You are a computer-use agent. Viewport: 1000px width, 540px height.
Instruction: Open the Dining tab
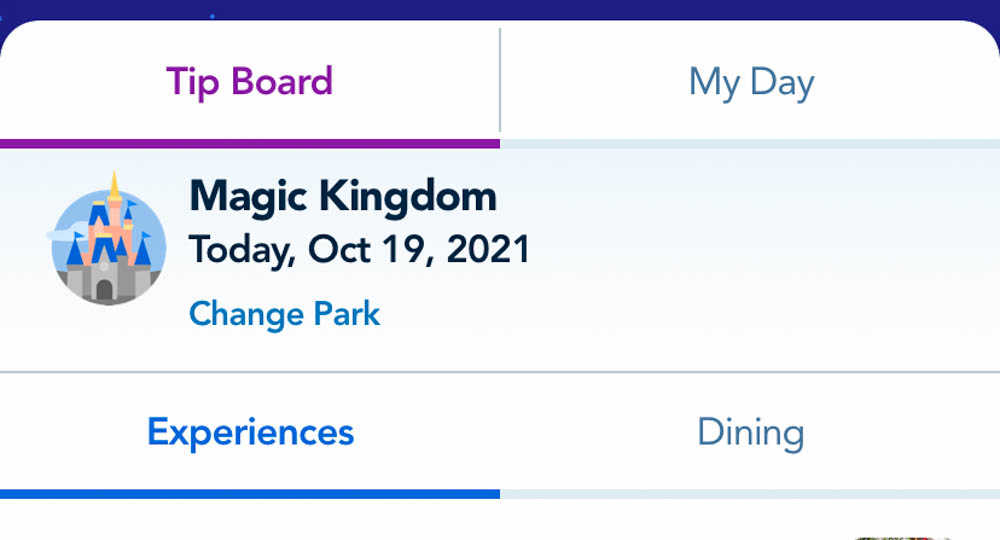click(x=750, y=433)
